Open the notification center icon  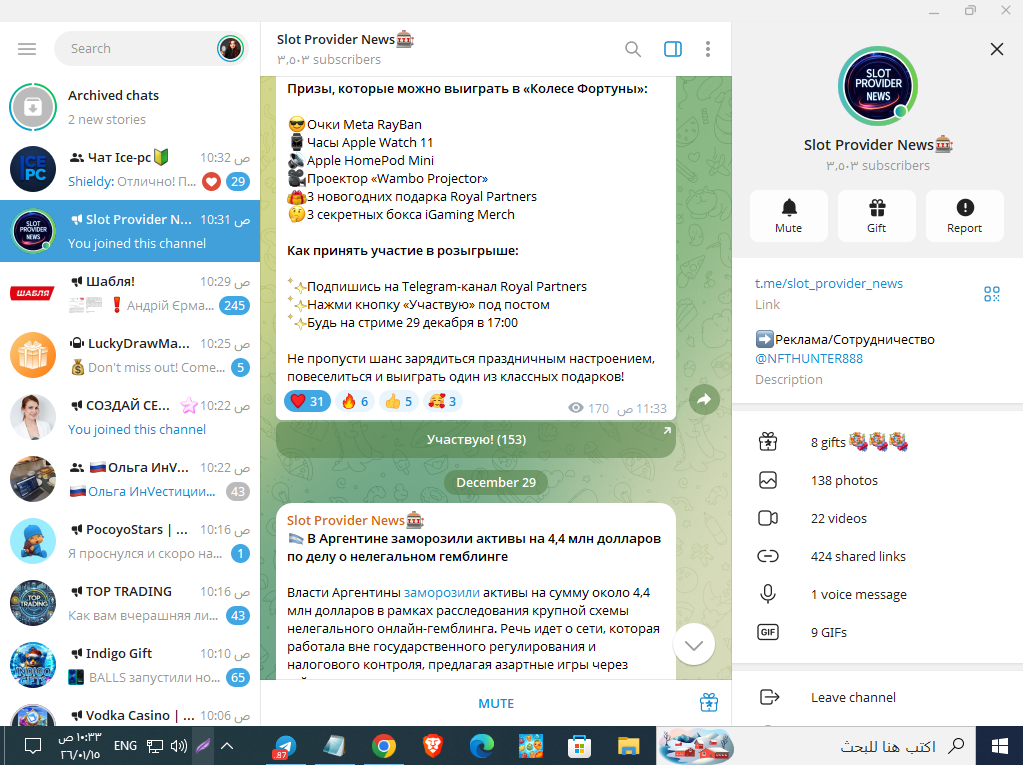pos(33,745)
